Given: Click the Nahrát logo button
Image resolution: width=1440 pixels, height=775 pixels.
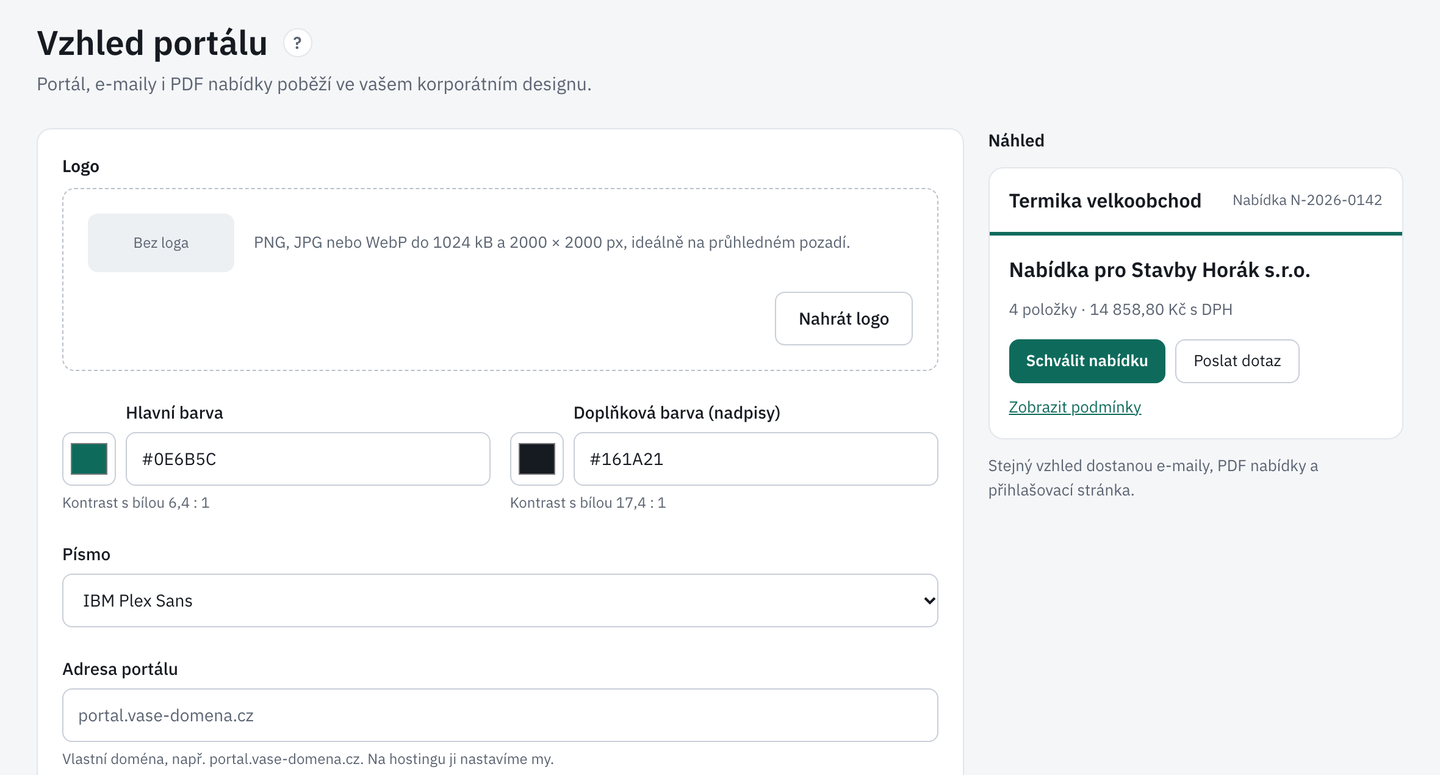Looking at the screenshot, I should pyautogui.click(x=843, y=318).
